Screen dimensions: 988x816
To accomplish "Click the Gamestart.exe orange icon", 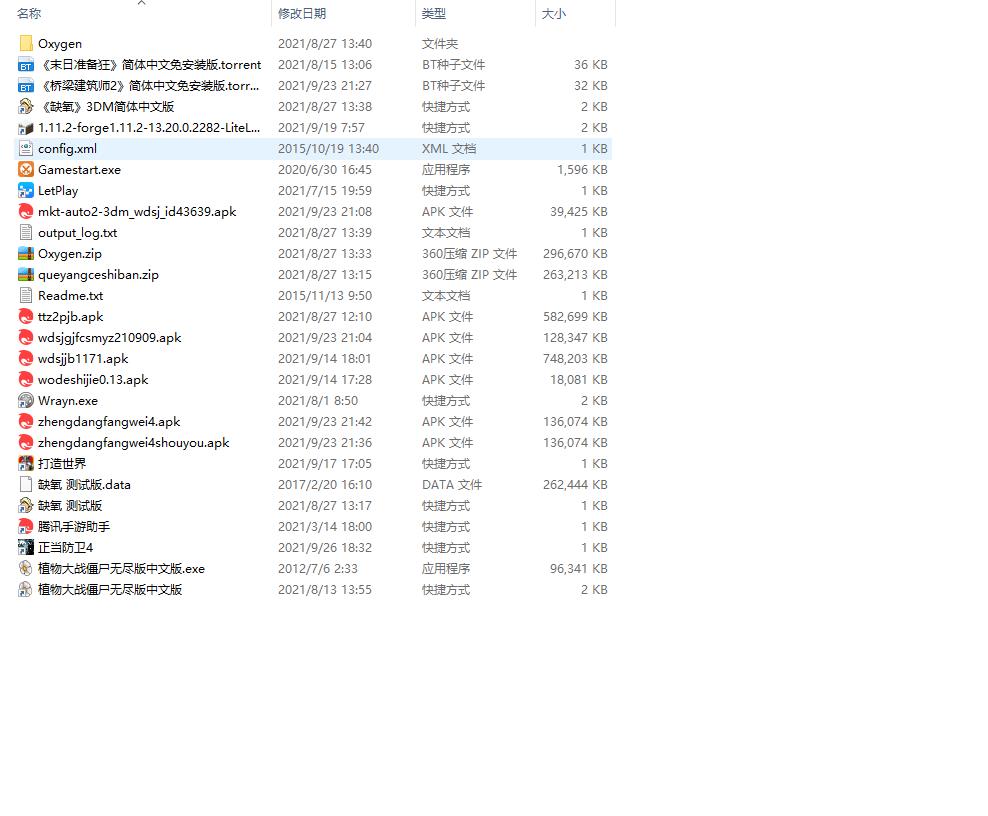I will [26, 170].
